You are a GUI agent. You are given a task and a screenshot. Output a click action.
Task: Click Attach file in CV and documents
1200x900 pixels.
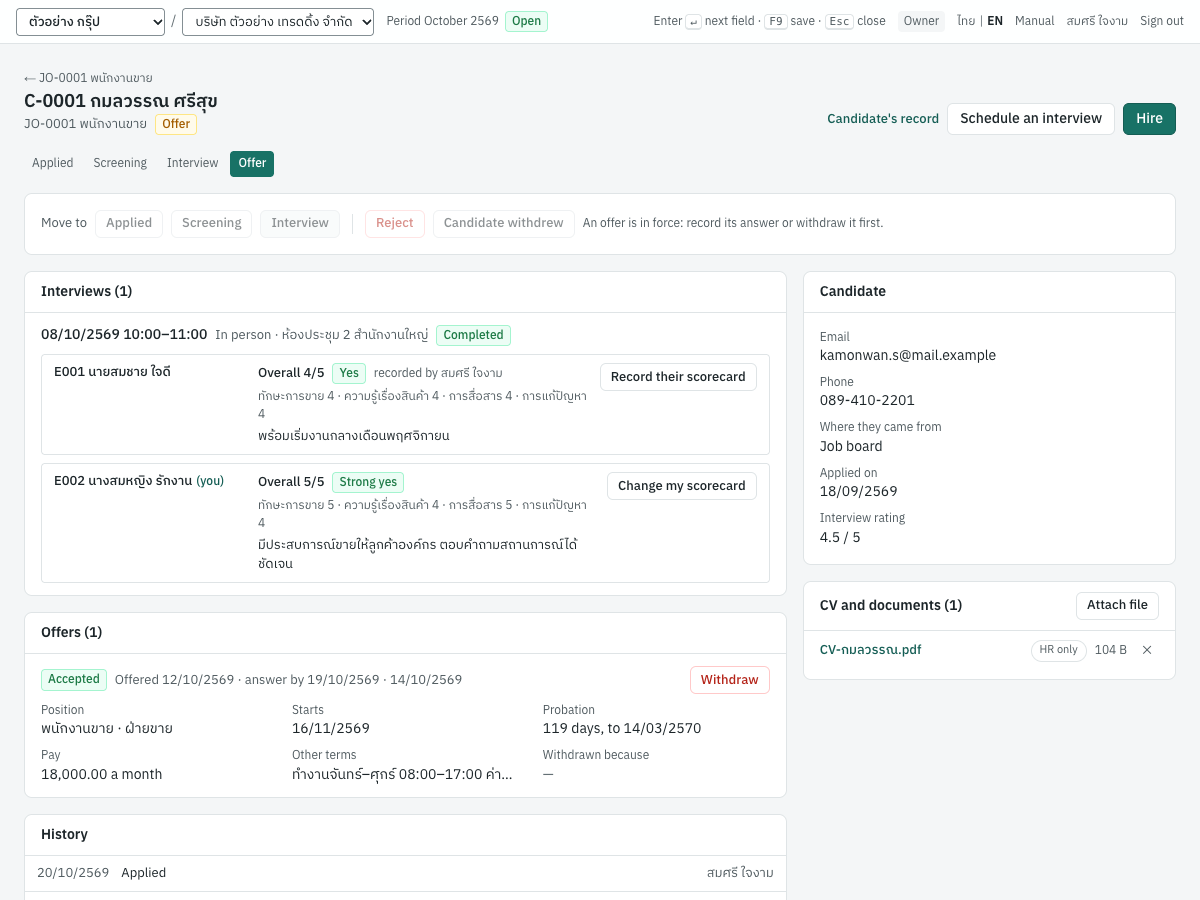(1117, 605)
